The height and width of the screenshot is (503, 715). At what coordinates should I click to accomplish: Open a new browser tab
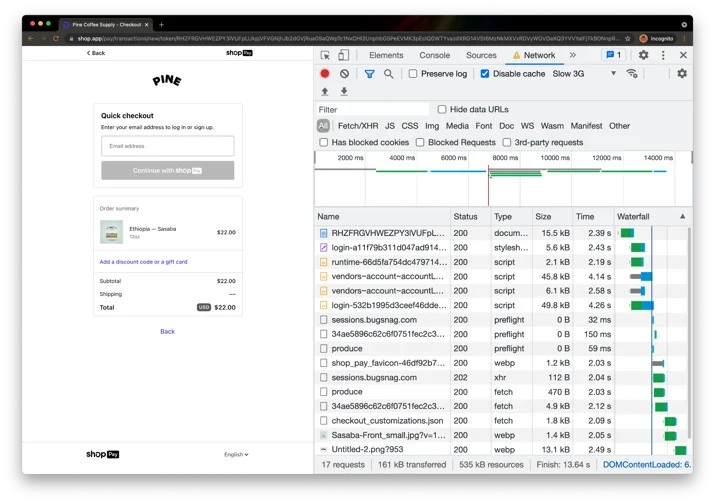[x=161, y=25]
